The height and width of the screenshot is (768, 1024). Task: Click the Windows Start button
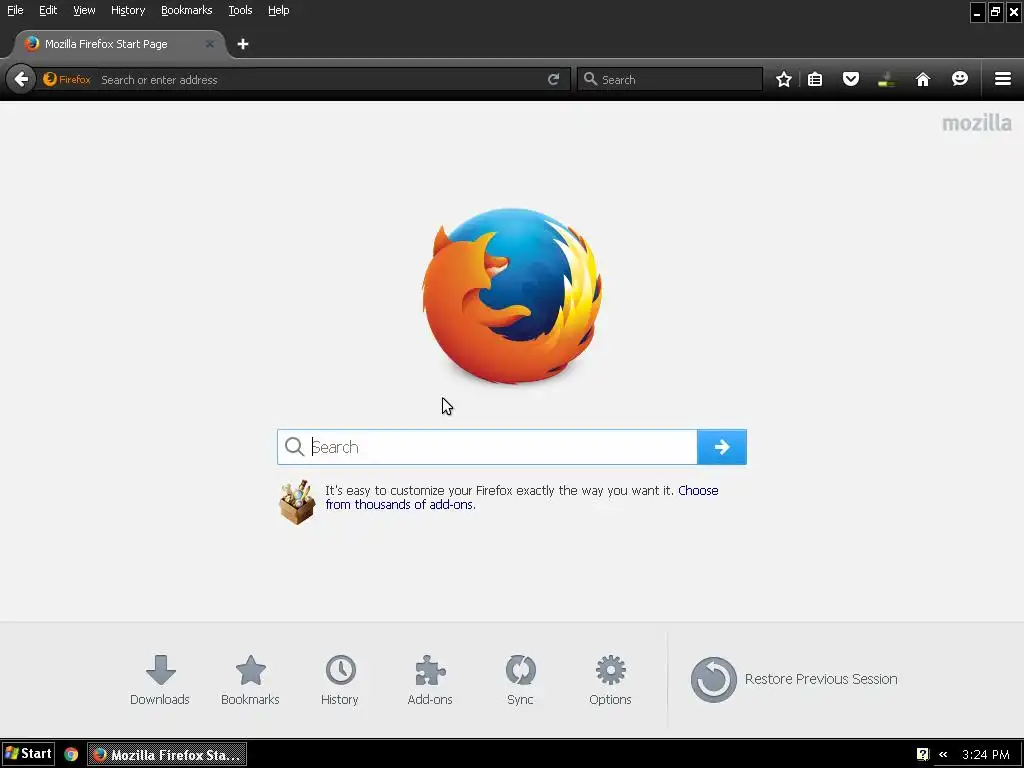(x=28, y=754)
